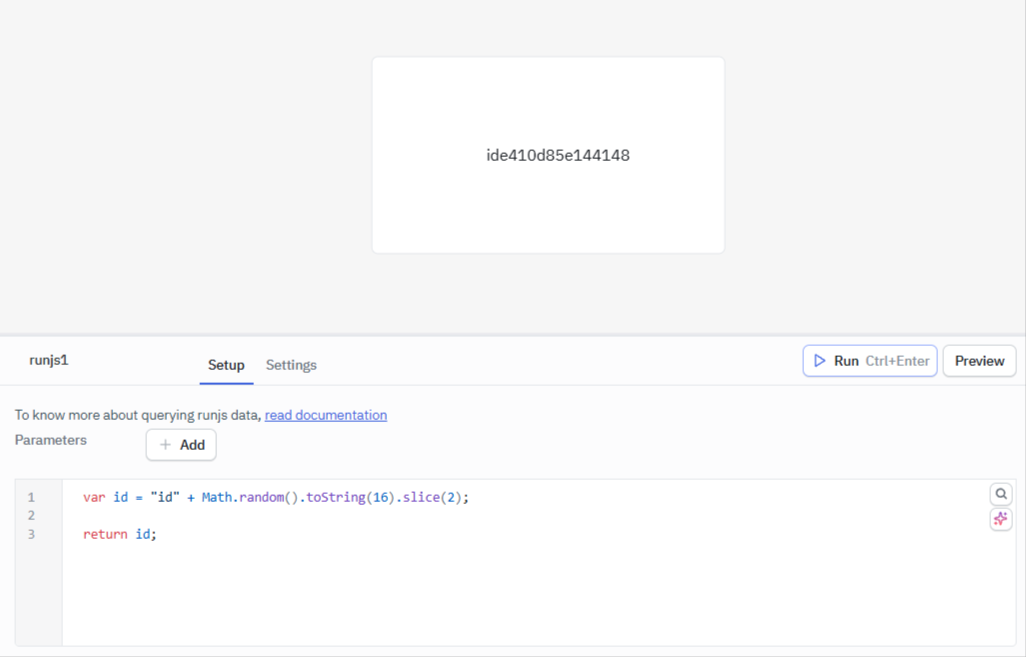
Task: Open the Preview of the query
Action: click(979, 361)
